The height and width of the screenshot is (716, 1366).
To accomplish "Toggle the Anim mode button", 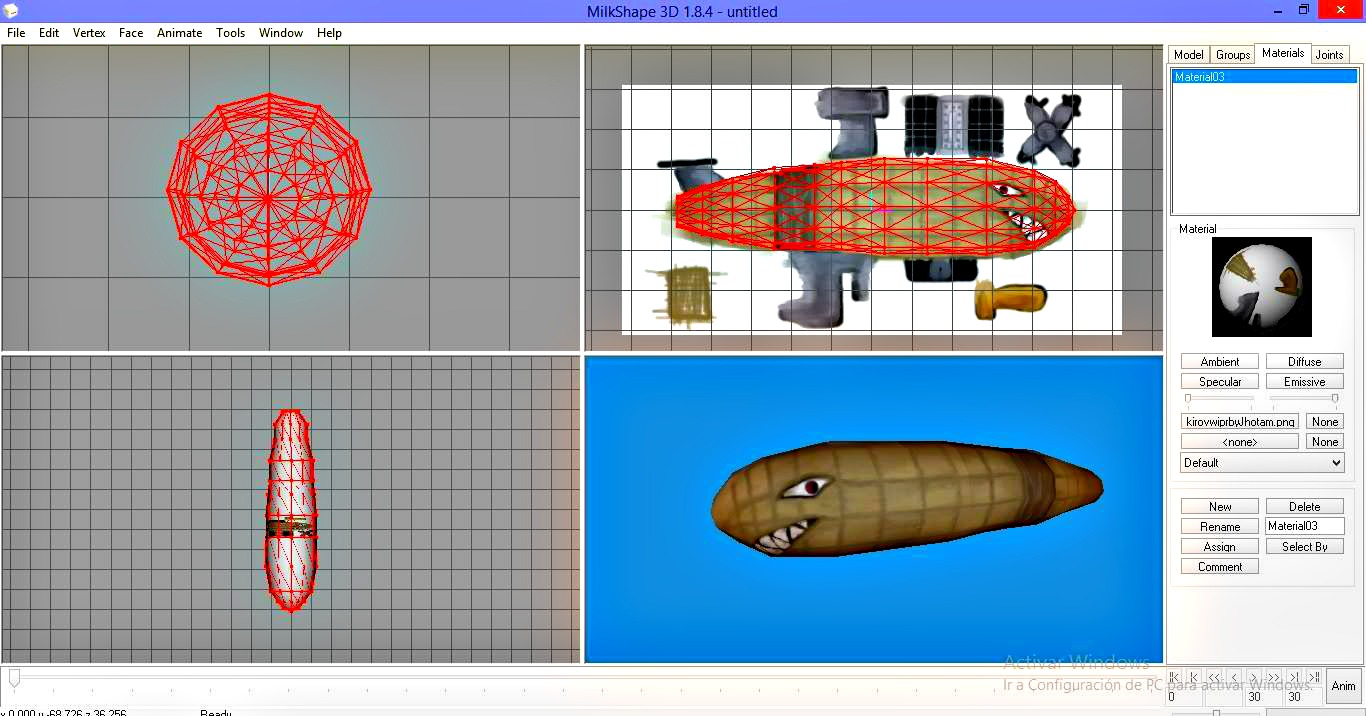I will [1344, 686].
